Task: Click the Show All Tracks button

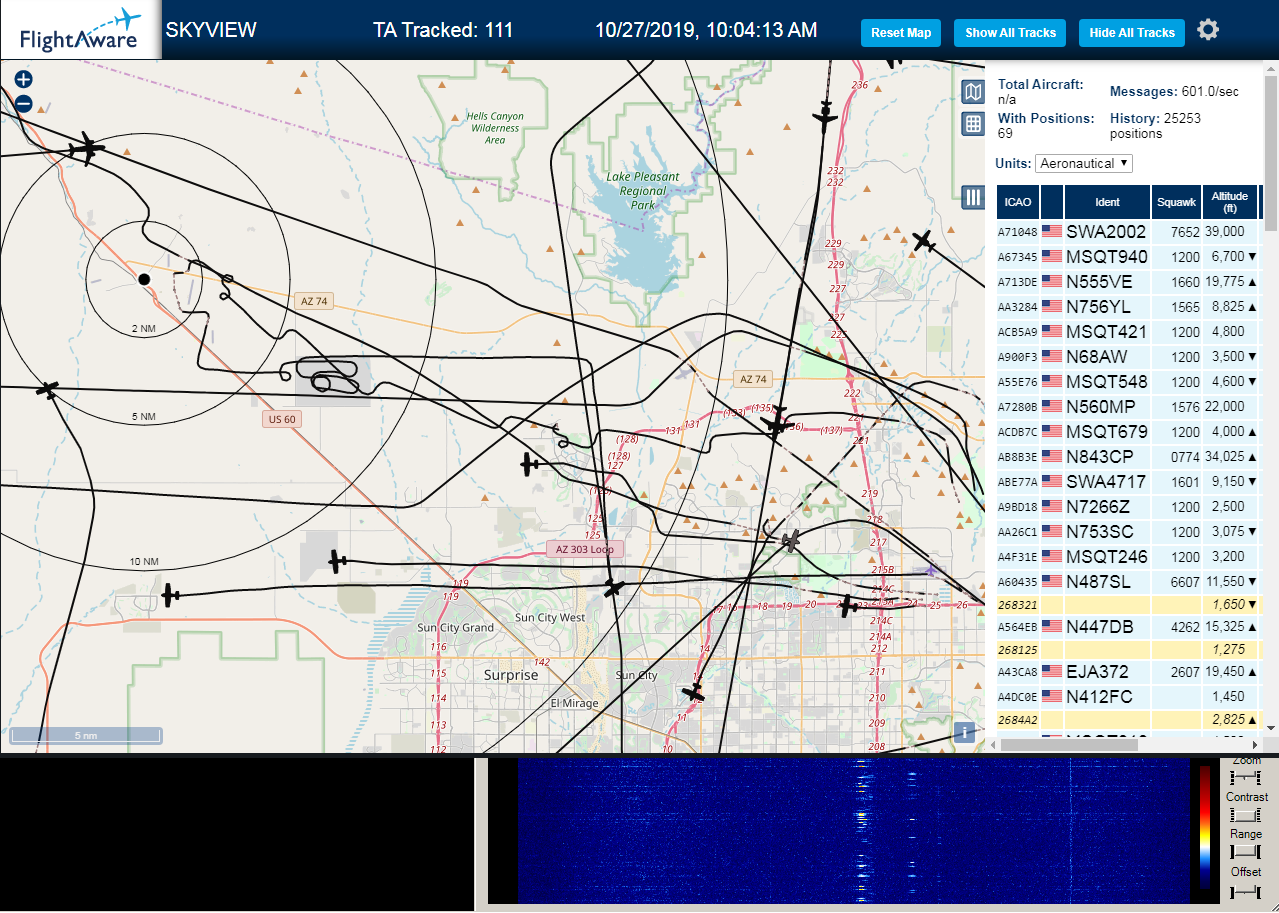Action: (x=1010, y=33)
